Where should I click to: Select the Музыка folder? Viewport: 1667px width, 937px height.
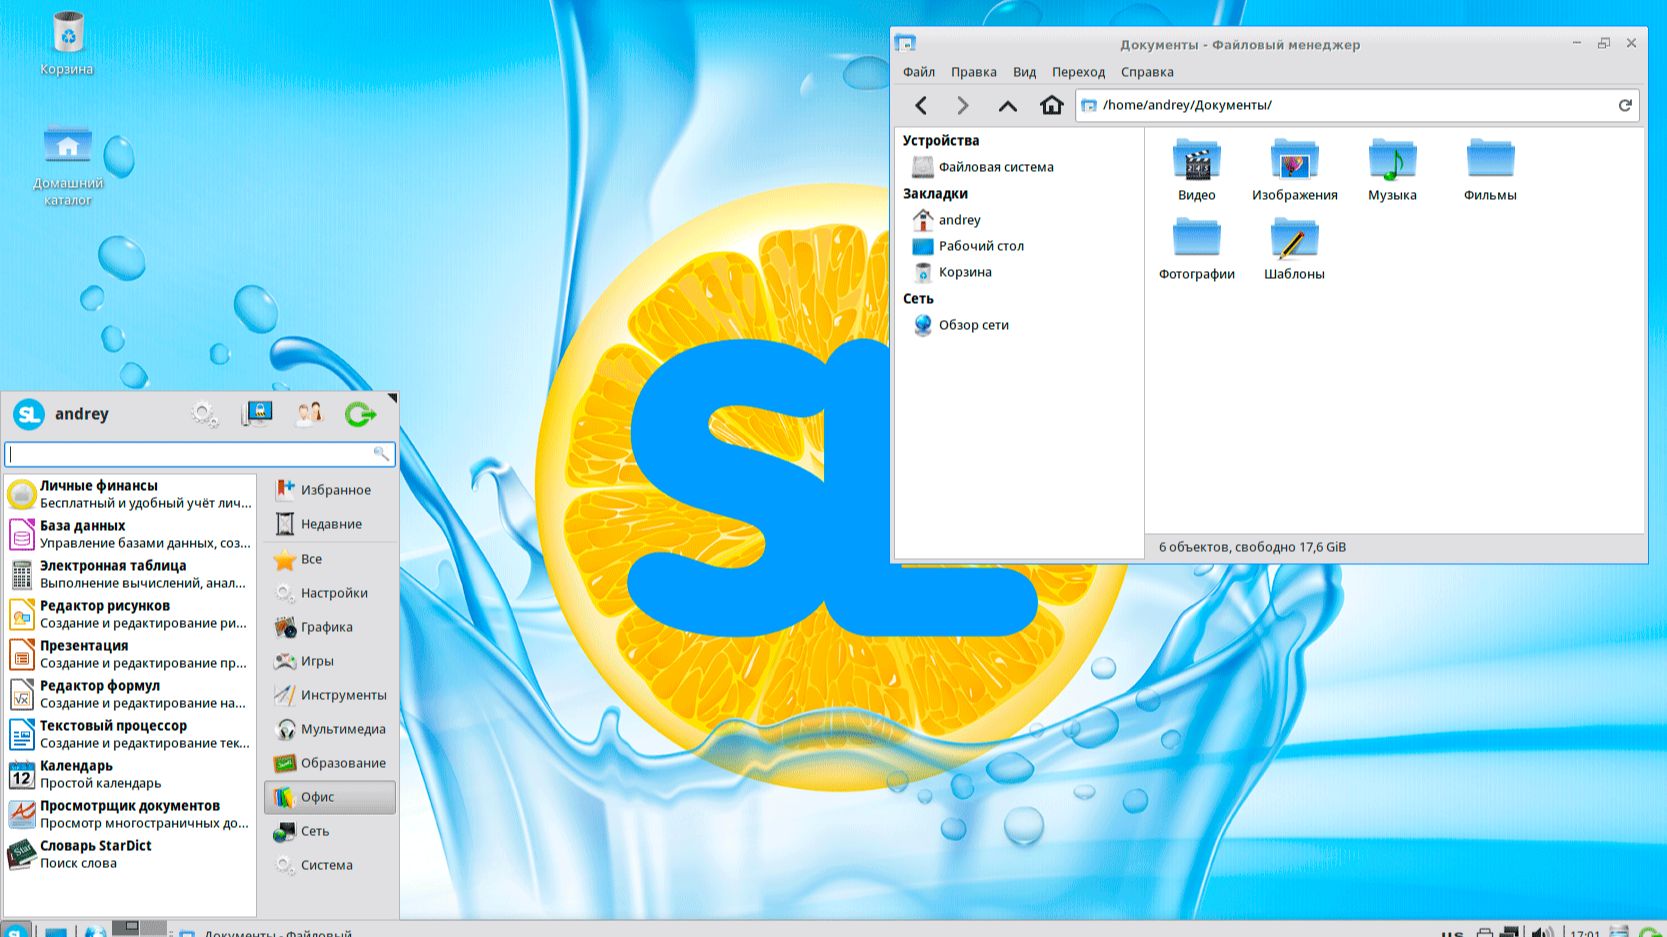pos(1392,171)
